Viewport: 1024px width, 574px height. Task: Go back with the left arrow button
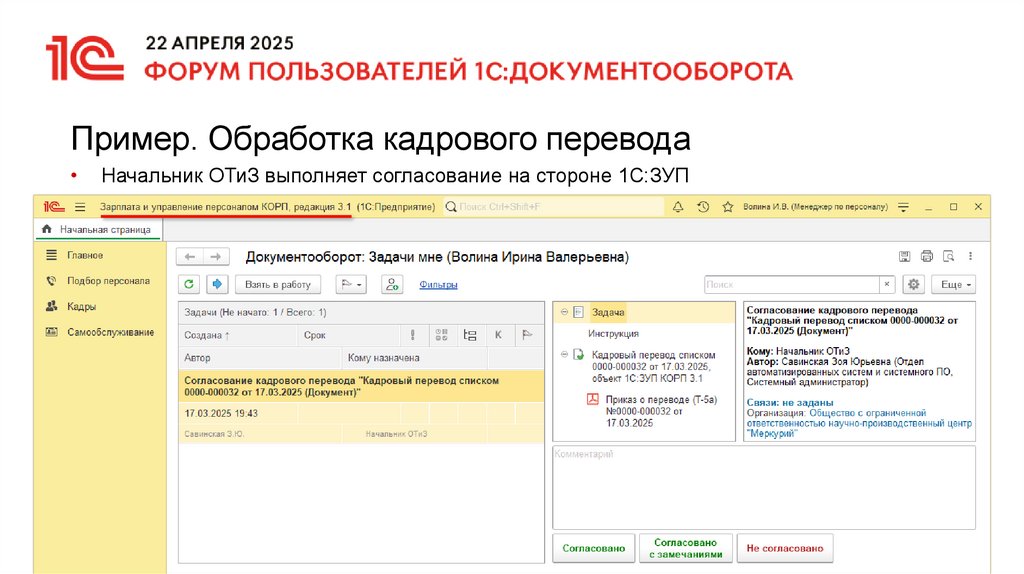(190, 257)
